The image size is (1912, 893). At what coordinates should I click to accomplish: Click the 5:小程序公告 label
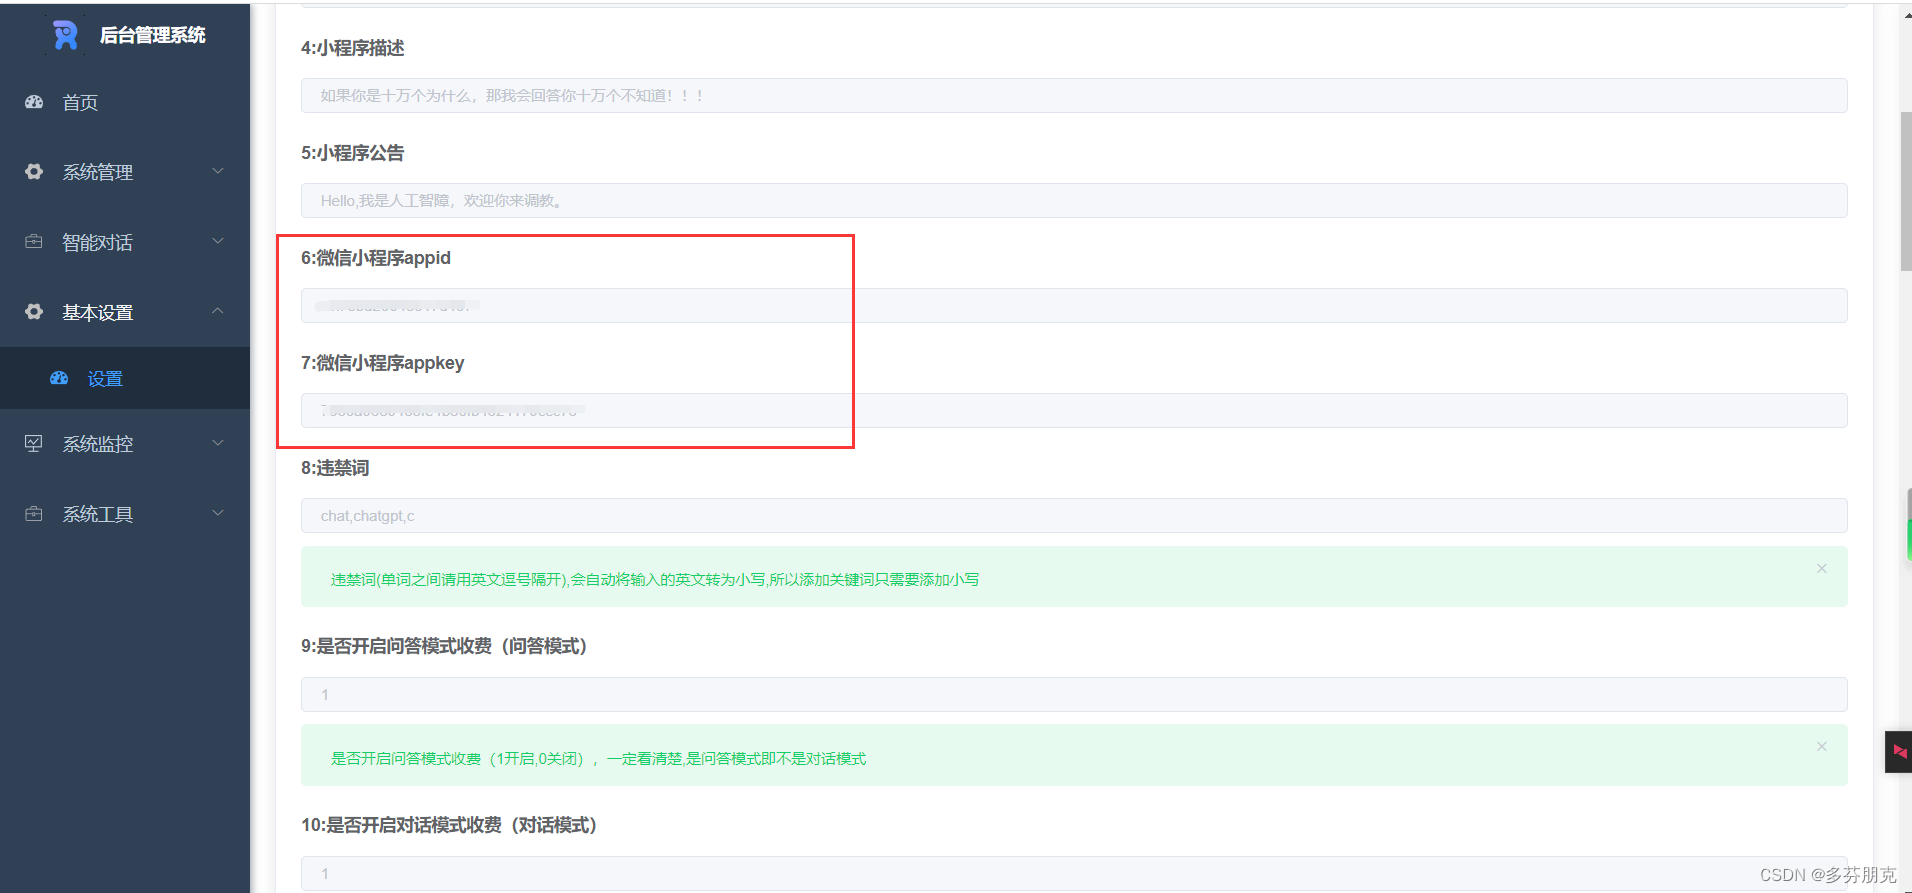click(352, 153)
